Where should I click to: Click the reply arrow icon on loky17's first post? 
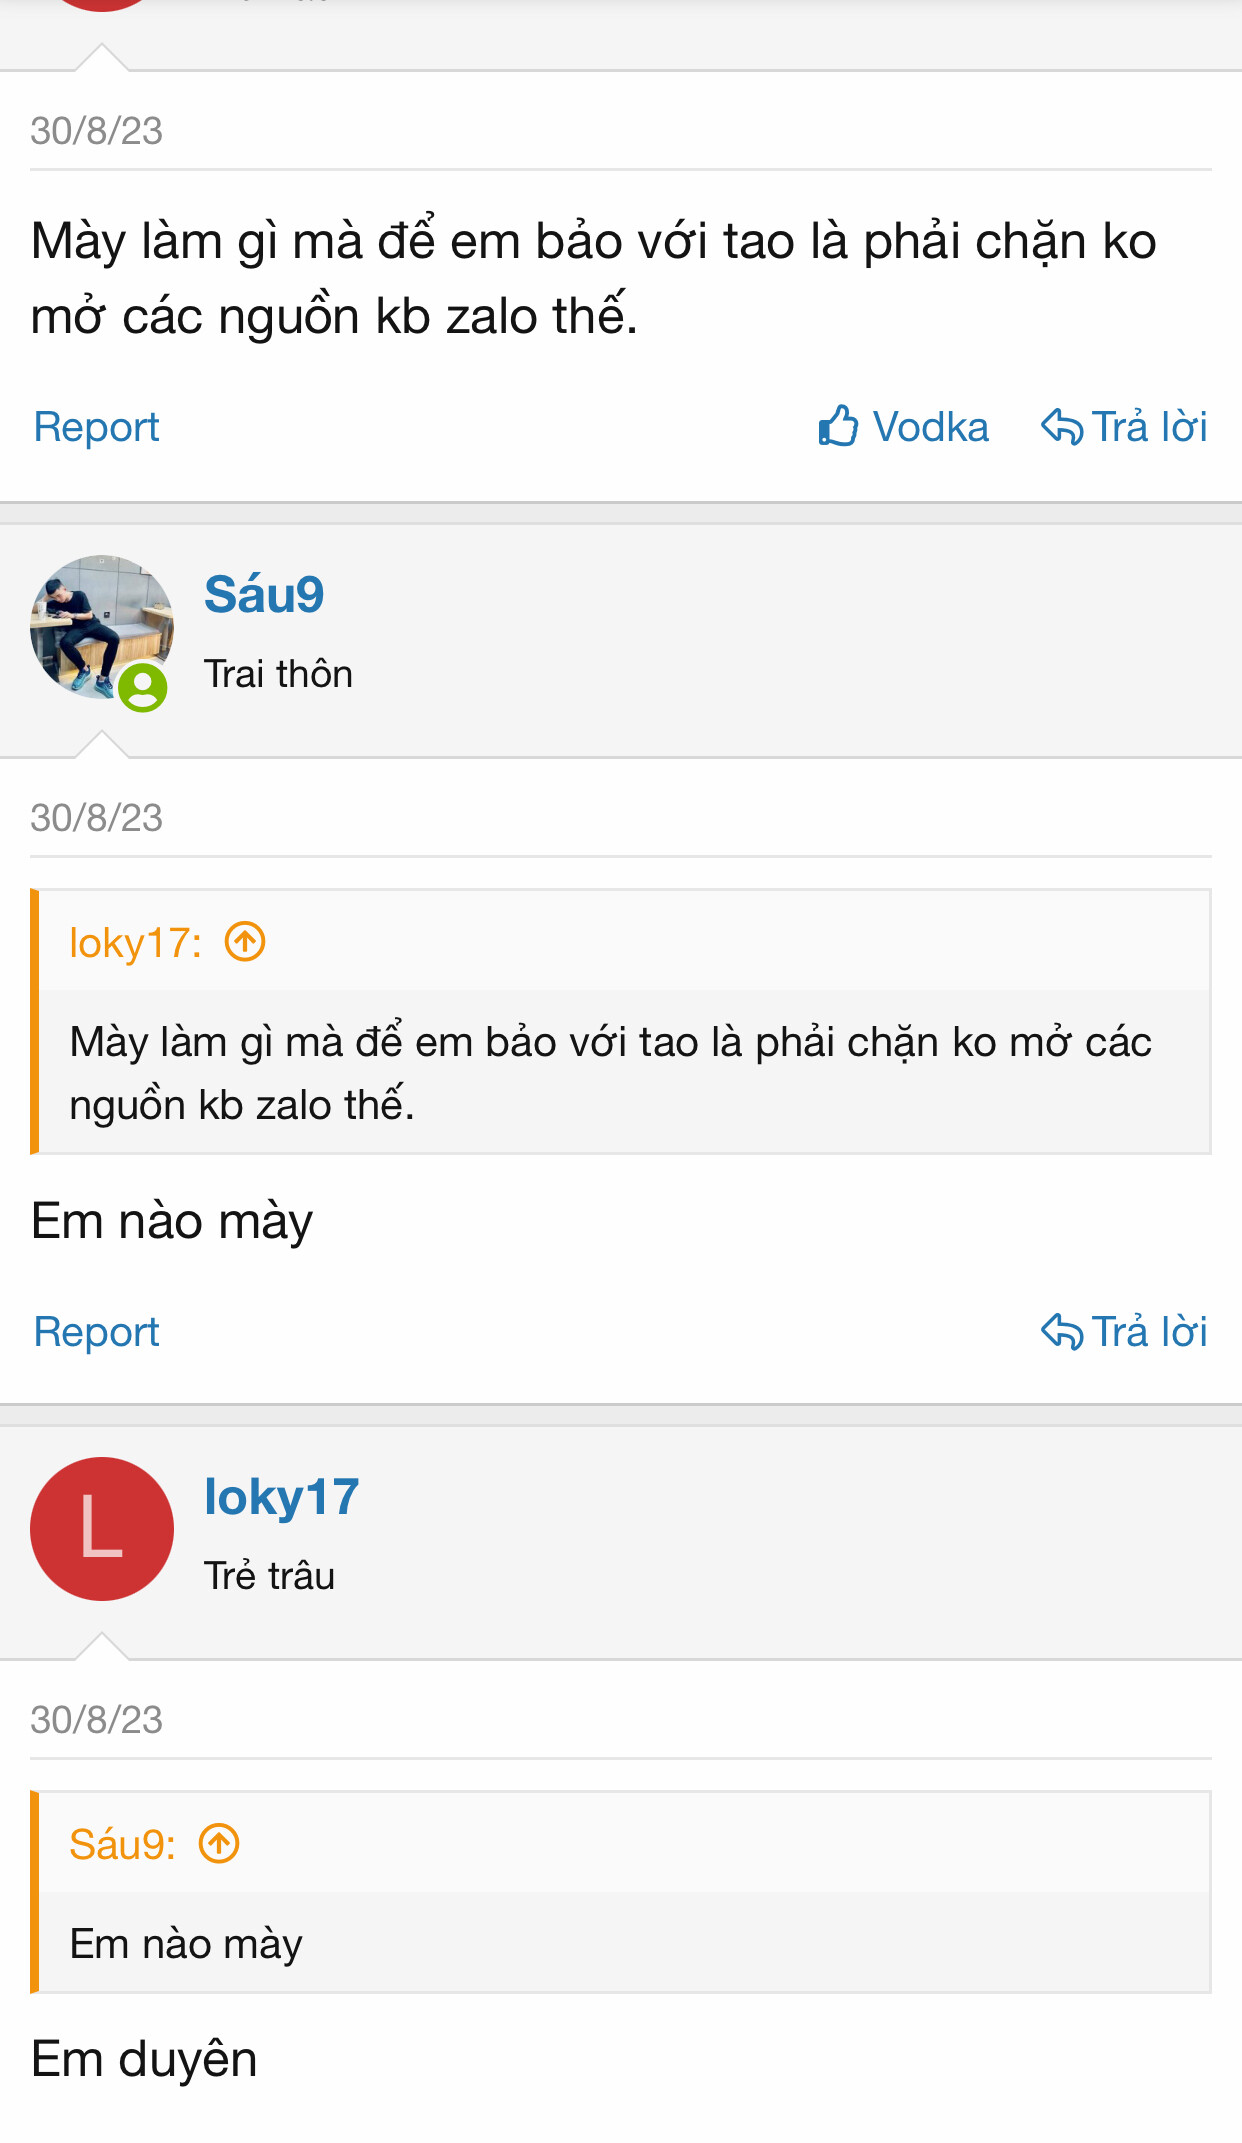pyautogui.click(x=1062, y=427)
